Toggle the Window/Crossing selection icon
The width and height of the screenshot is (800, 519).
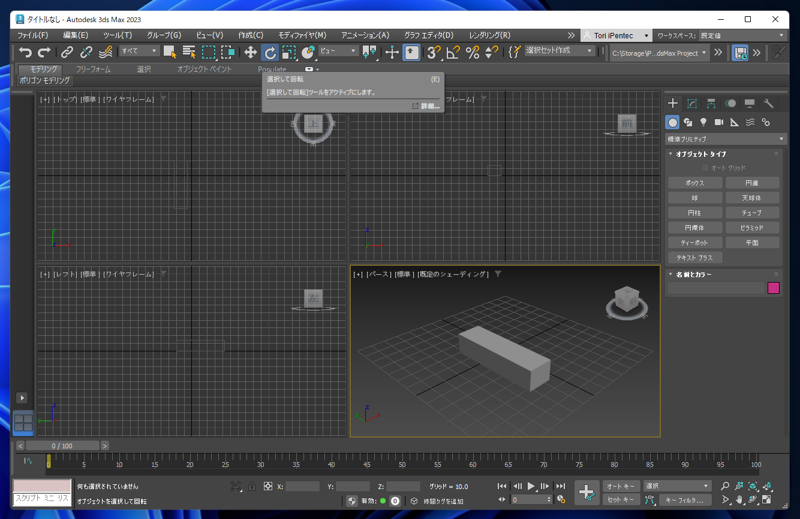[228, 52]
